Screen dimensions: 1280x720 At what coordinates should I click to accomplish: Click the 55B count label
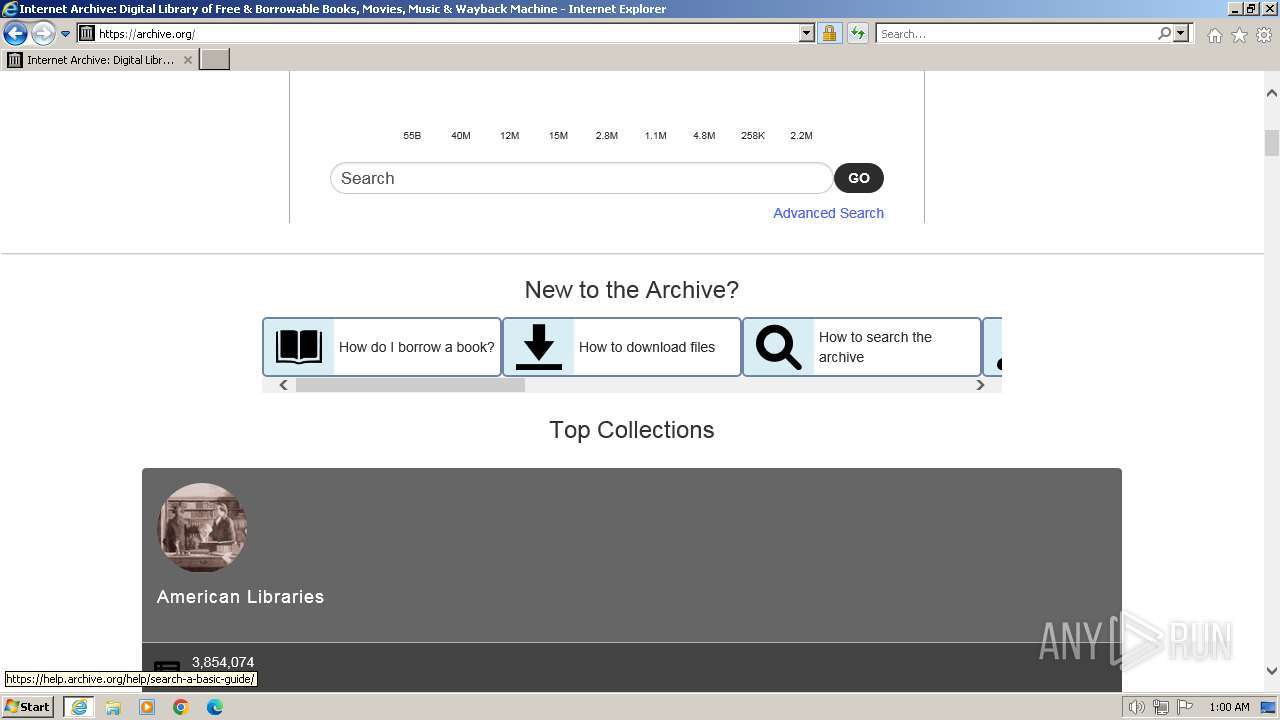point(412,136)
